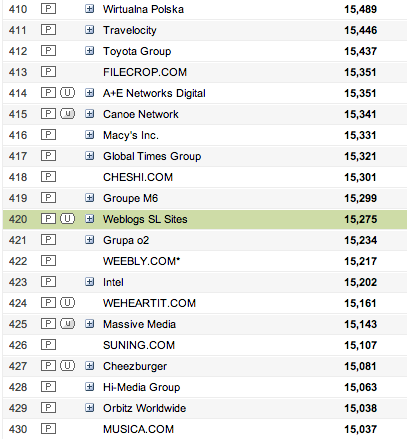Select the MUSICA.COM name
This screenshot has width=407, height=439.
(138, 429)
